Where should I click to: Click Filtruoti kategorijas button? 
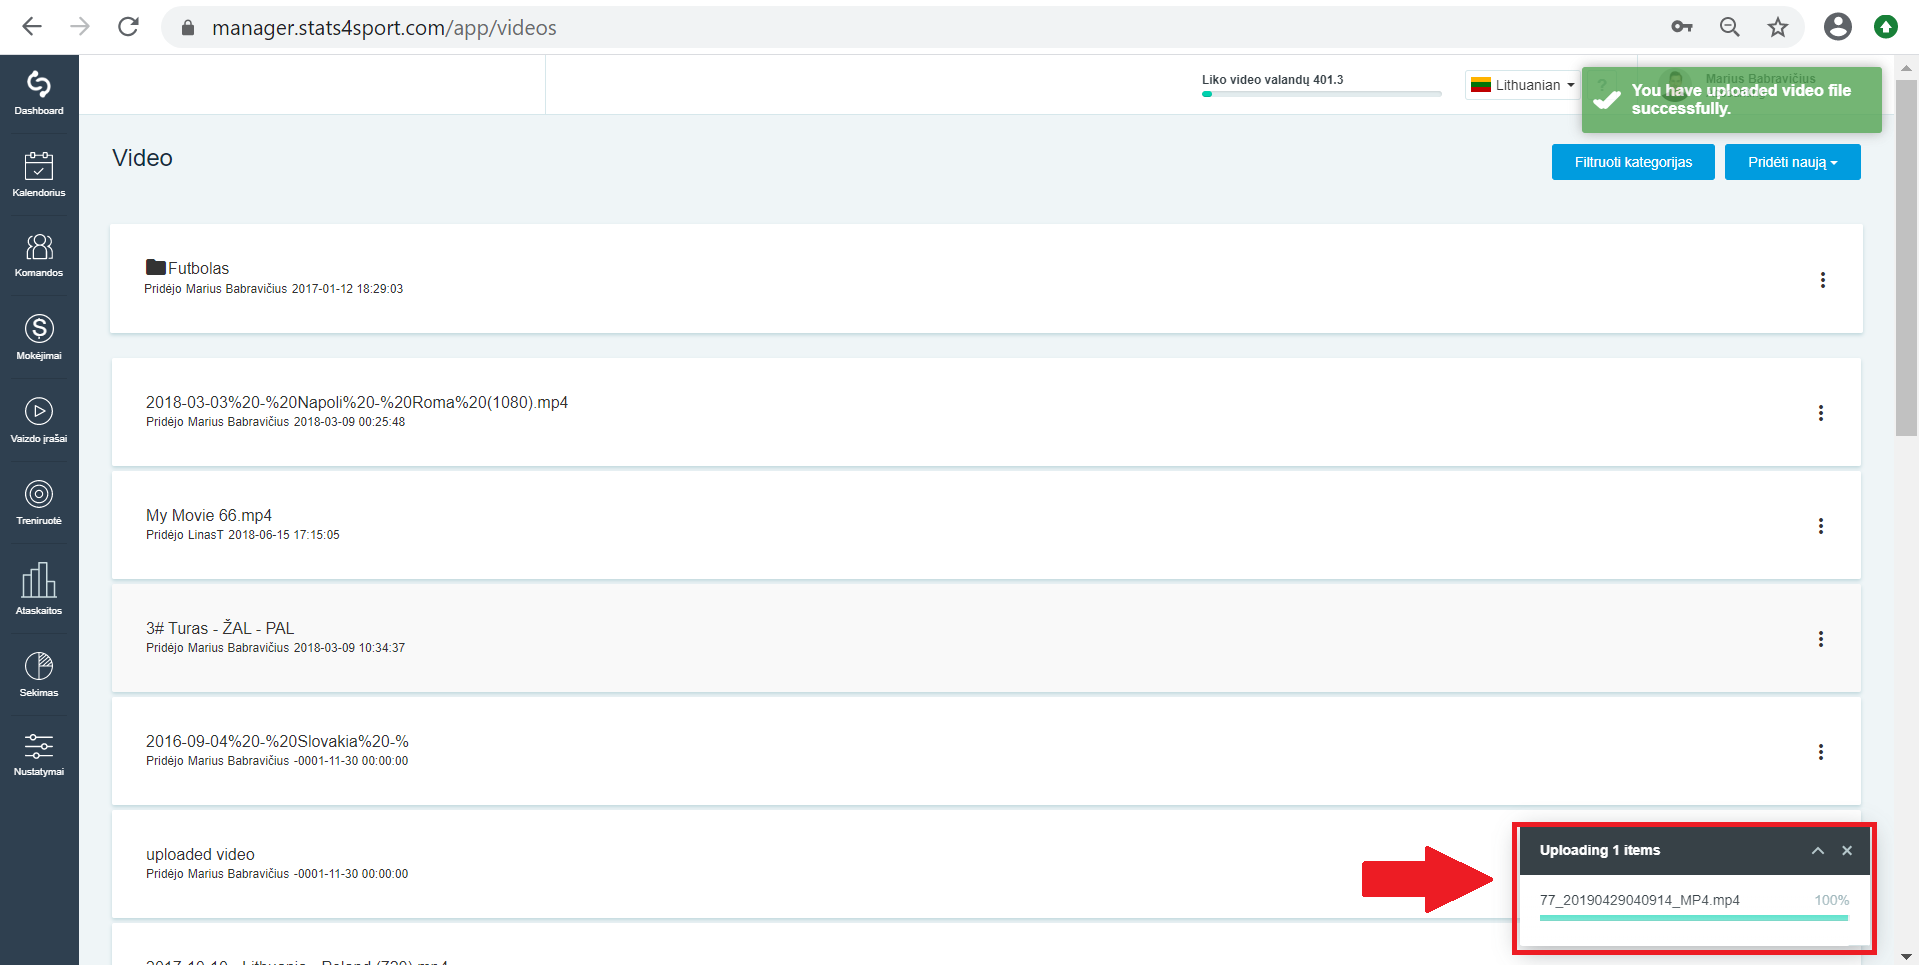click(1633, 162)
